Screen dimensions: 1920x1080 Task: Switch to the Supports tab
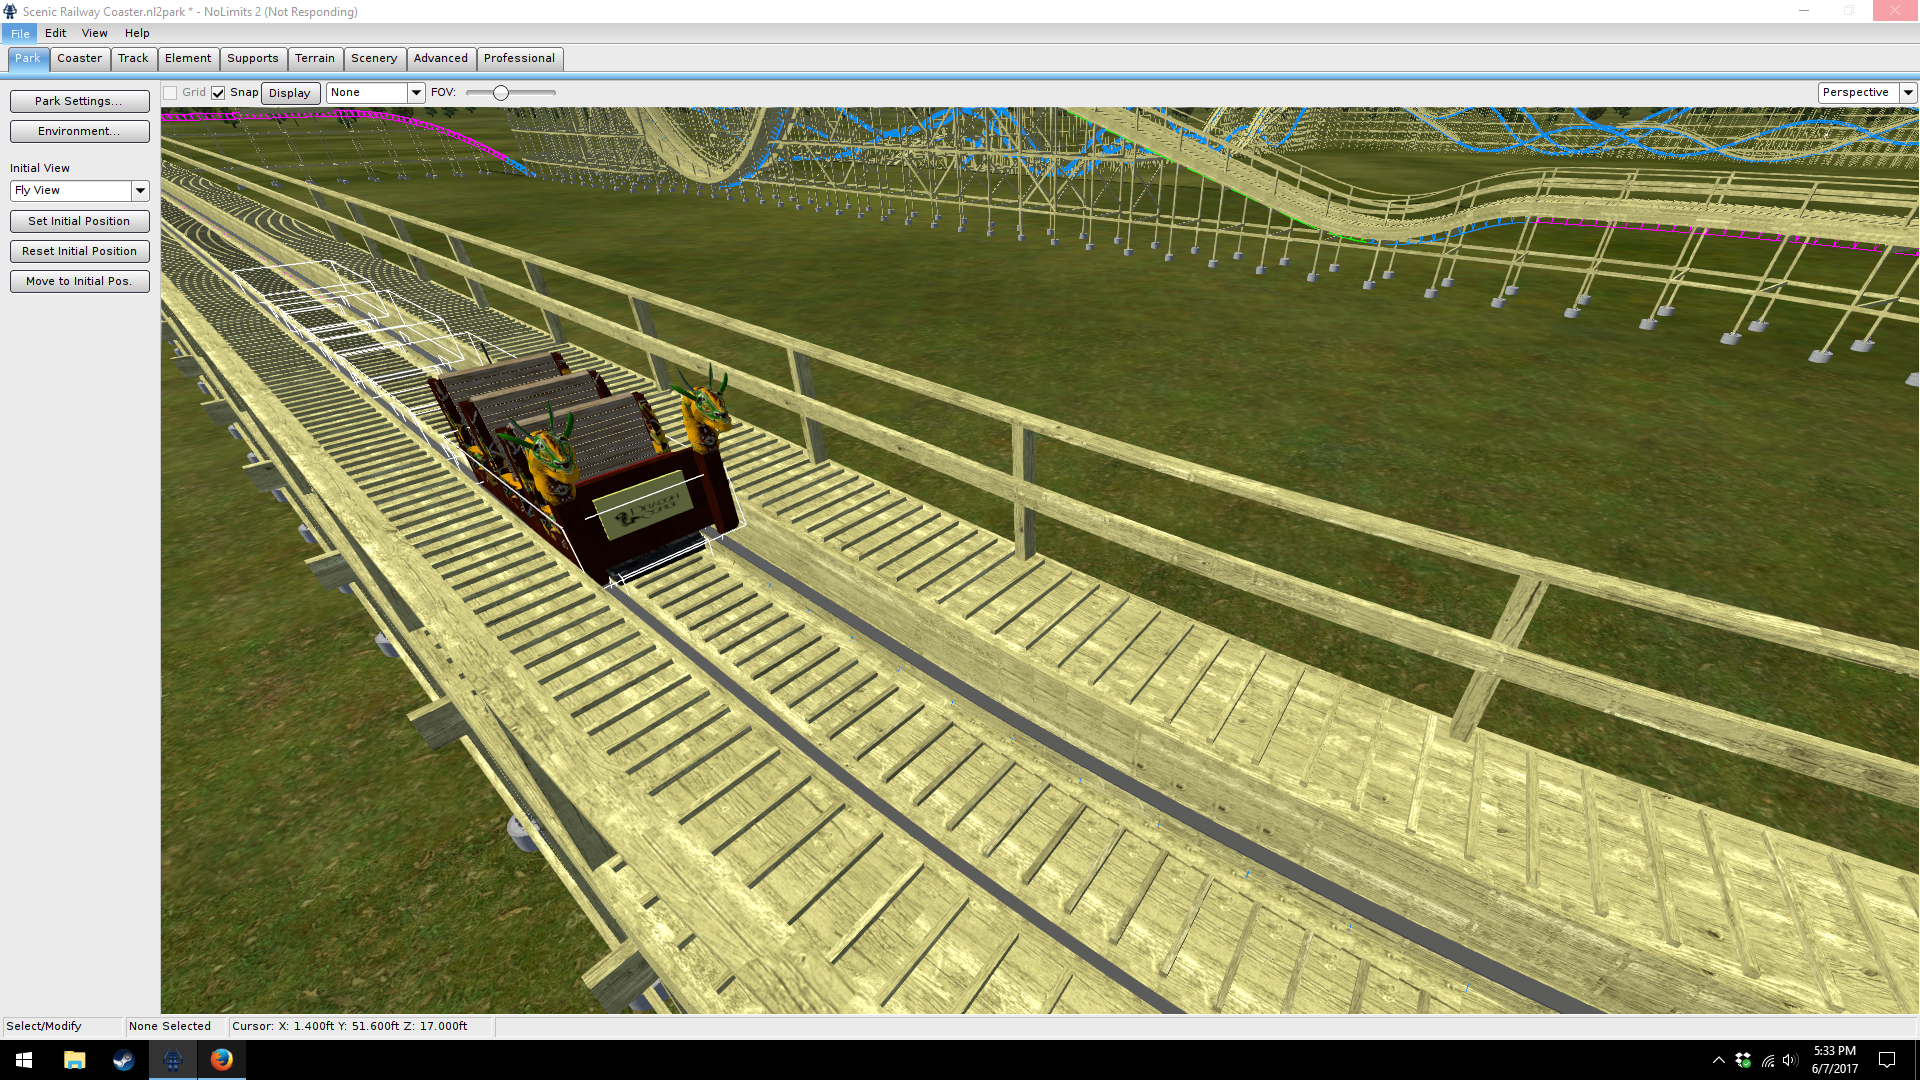(252, 58)
